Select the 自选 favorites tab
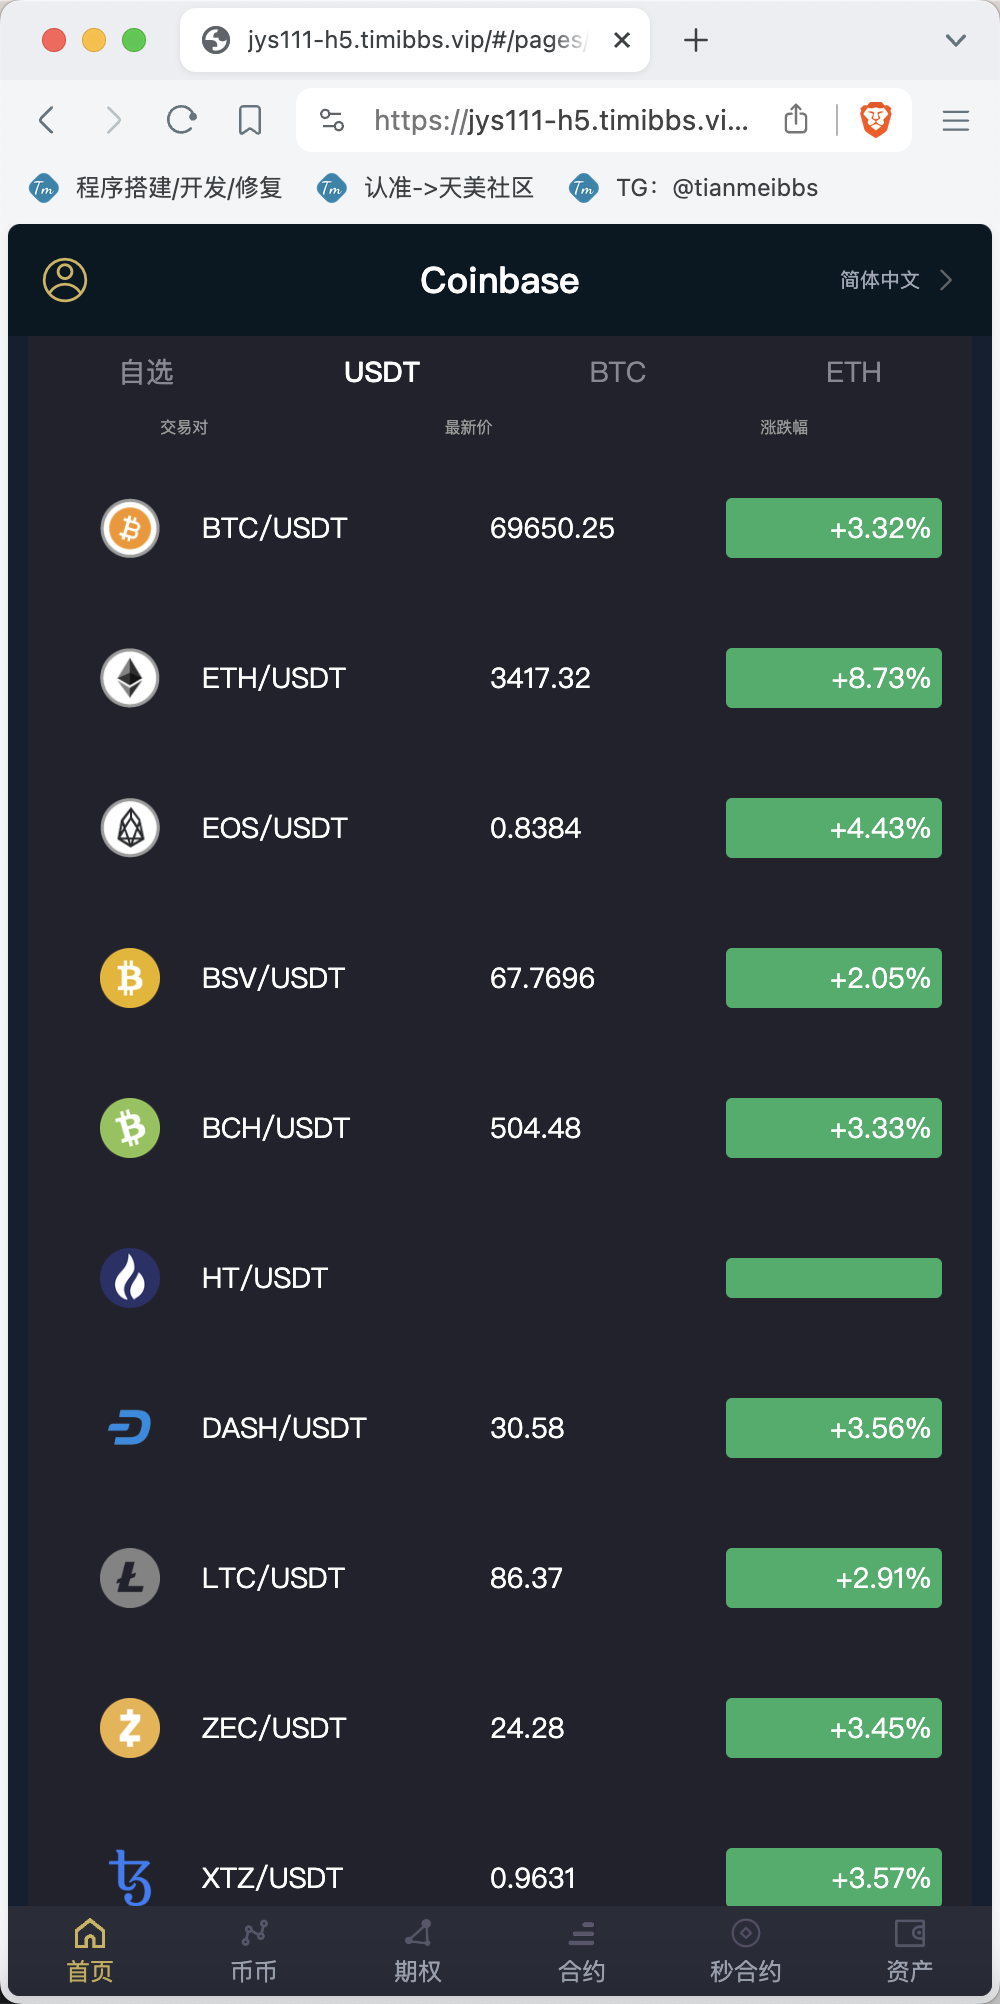Viewport: 1000px width, 2004px height. tap(146, 372)
